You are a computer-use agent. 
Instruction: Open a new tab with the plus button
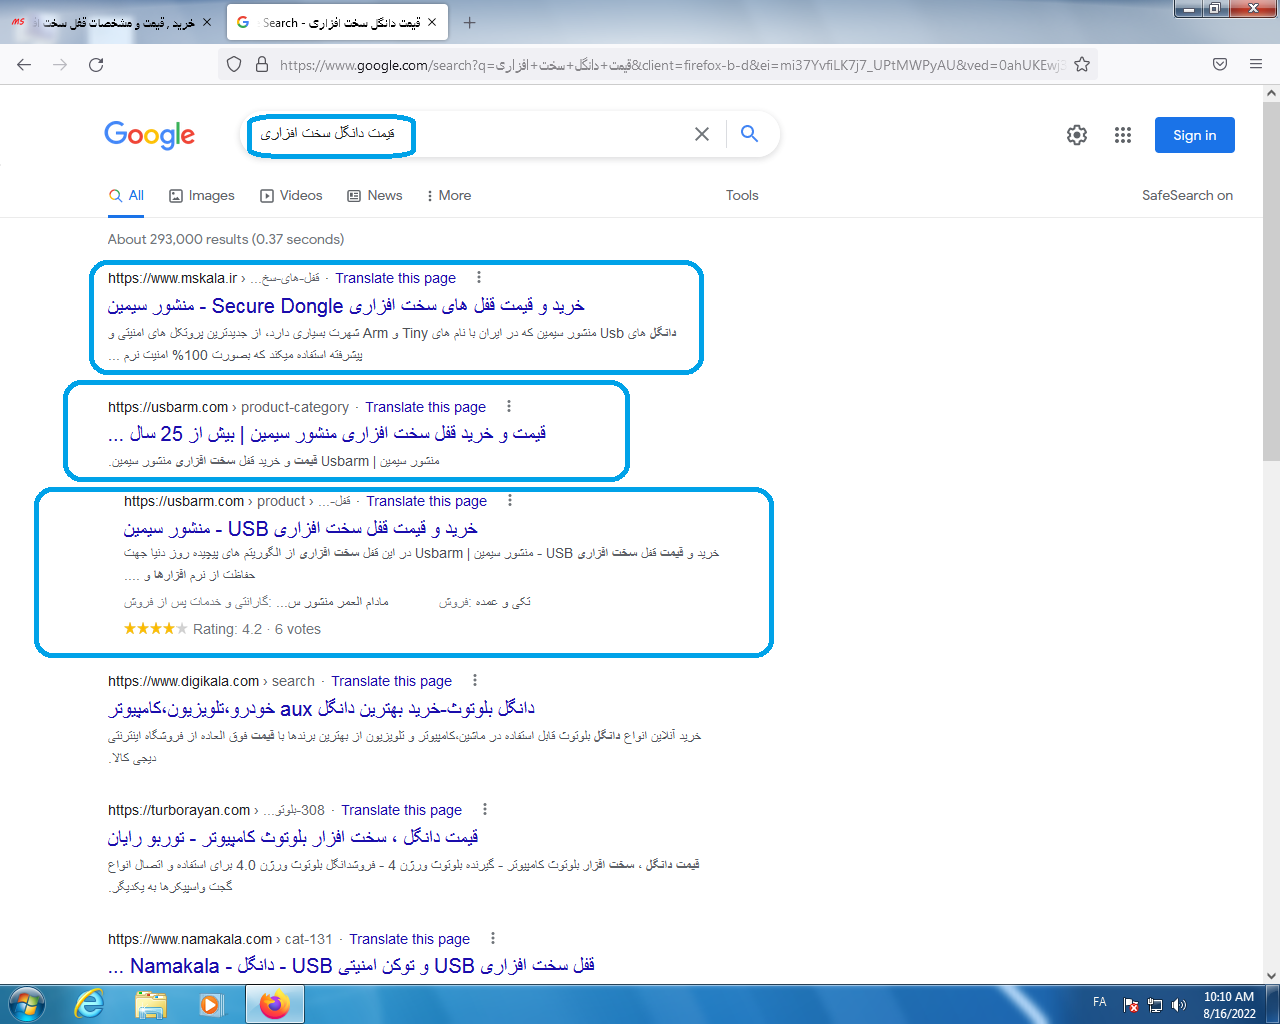(470, 22)
